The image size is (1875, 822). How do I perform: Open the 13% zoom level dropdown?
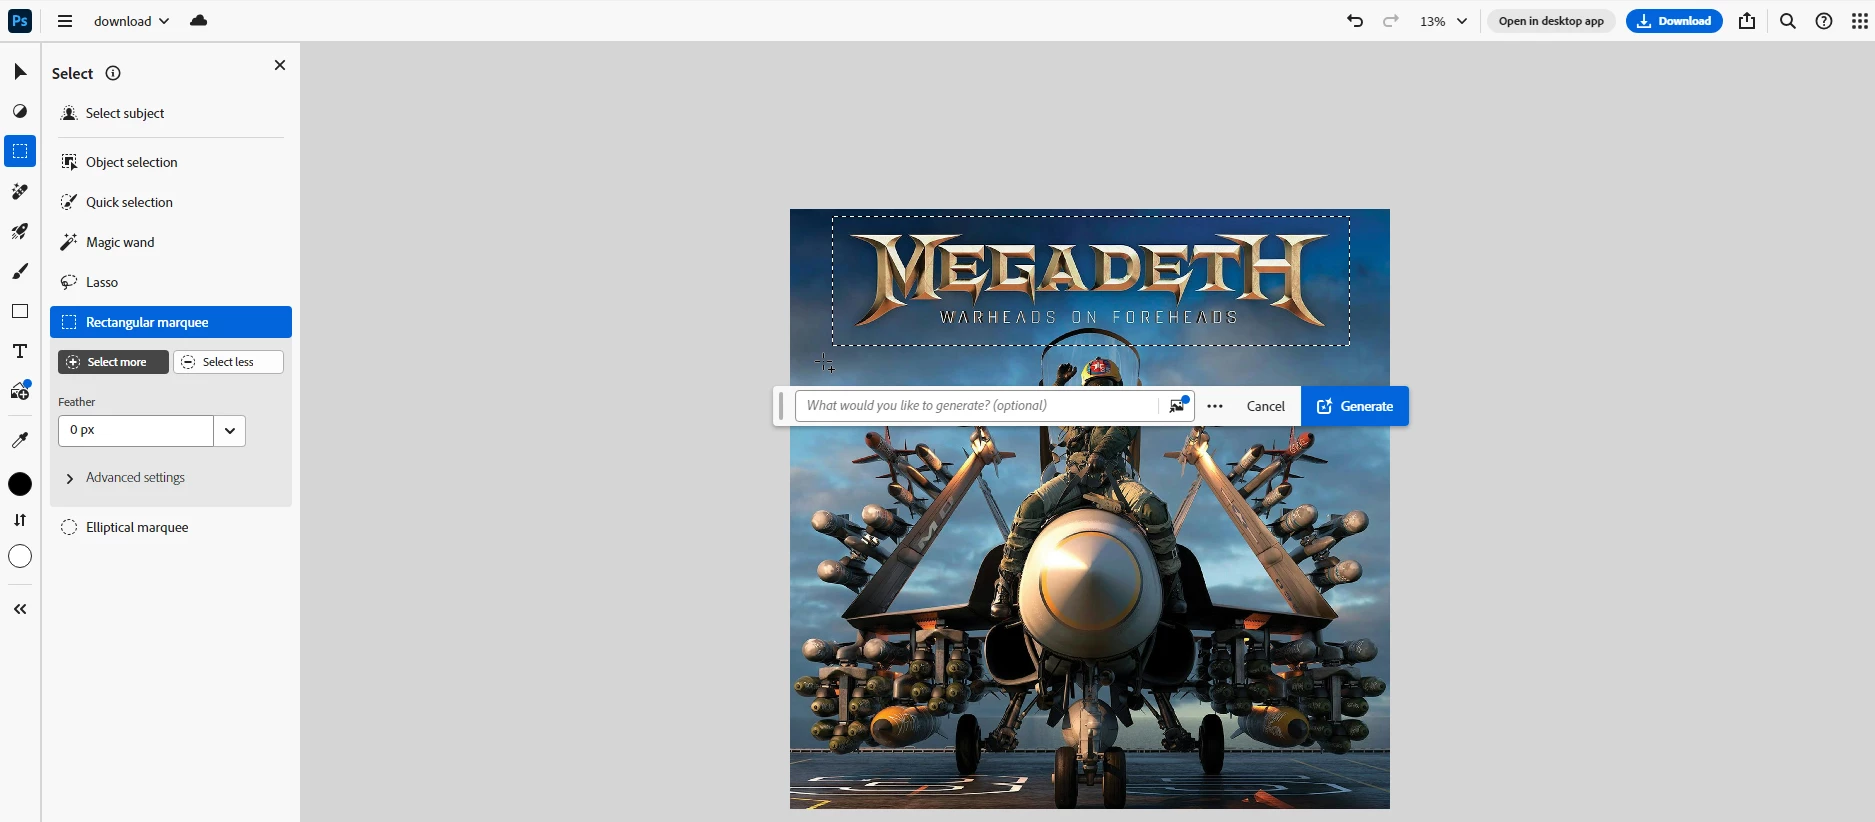(x=1443, y=21)
